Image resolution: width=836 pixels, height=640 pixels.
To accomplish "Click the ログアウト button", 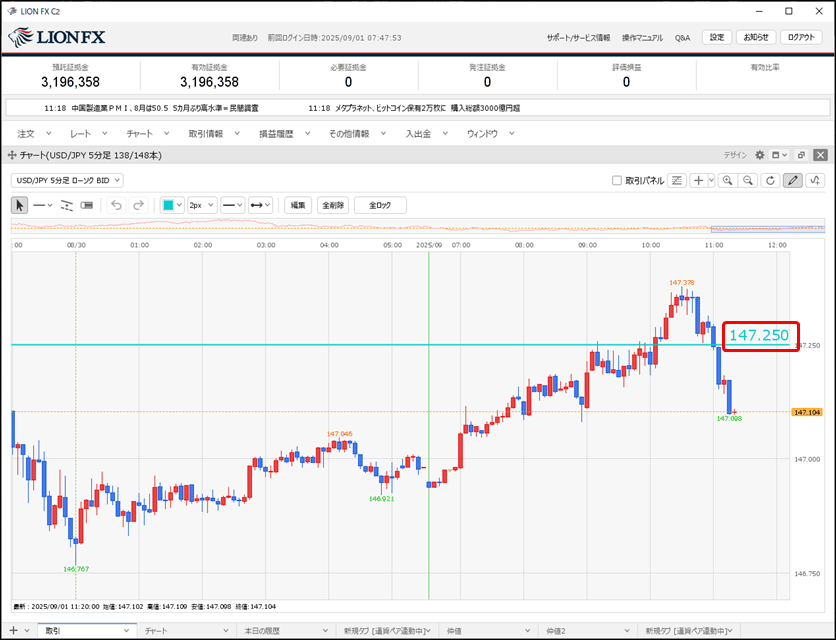I will (801, 37).
